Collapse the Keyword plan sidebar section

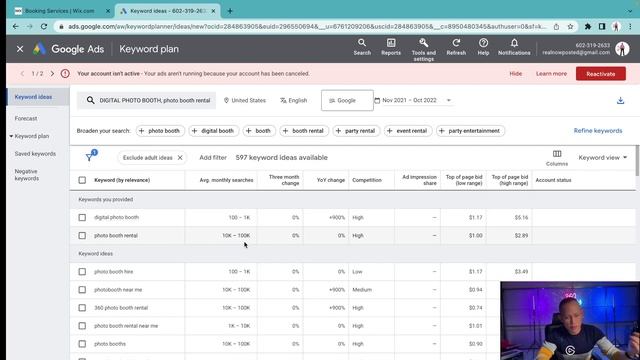11,136
